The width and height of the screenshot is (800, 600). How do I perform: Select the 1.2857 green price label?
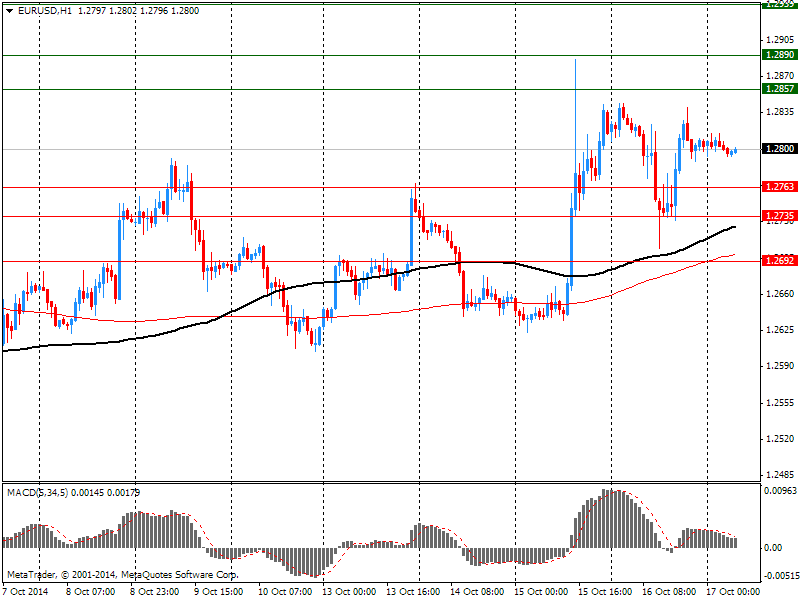[x=779, y=89]
